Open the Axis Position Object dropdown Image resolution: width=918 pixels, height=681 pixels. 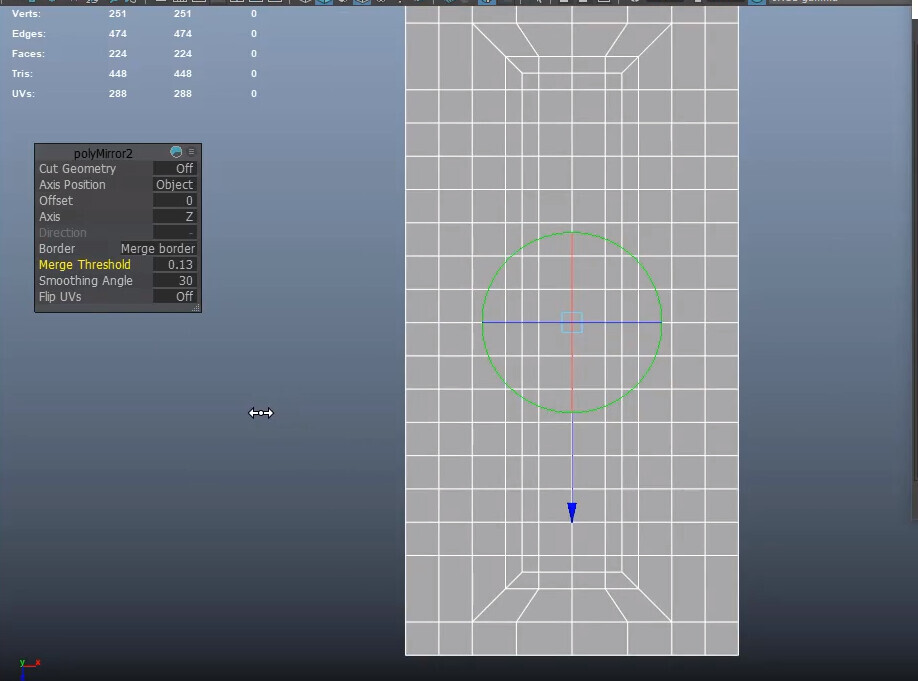(174, 184)
